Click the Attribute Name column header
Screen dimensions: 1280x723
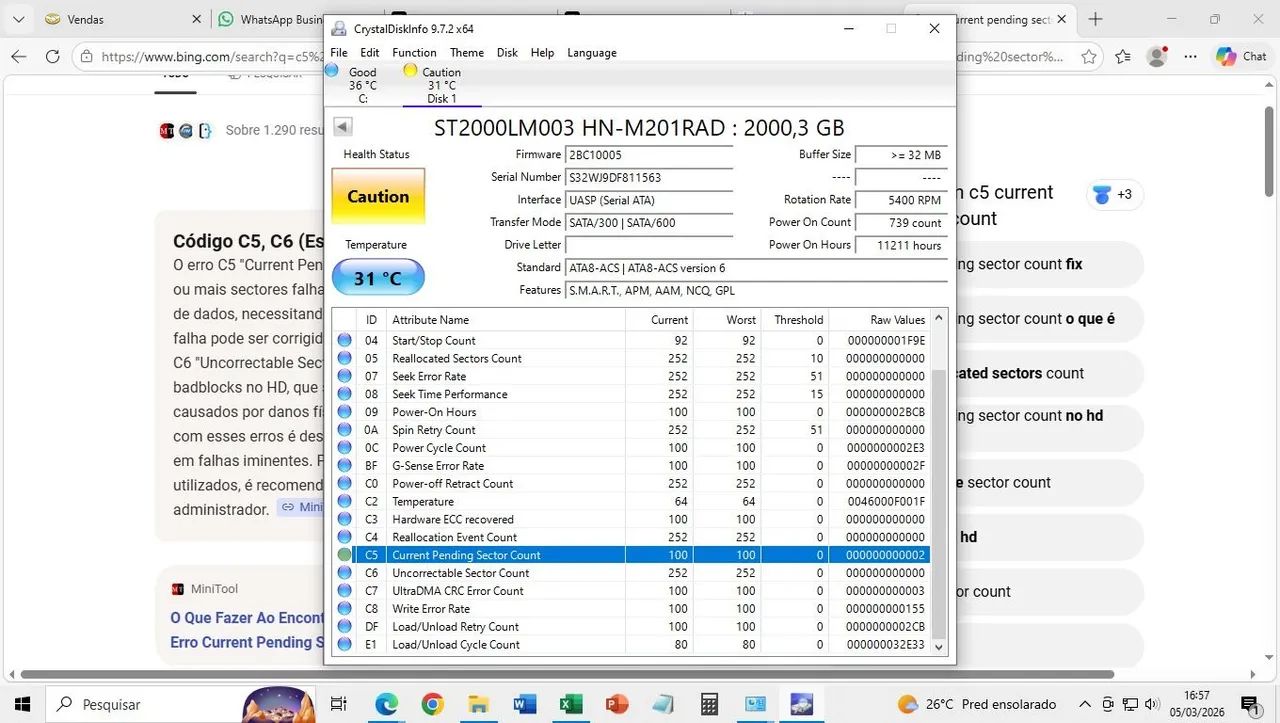pos(506,320)
